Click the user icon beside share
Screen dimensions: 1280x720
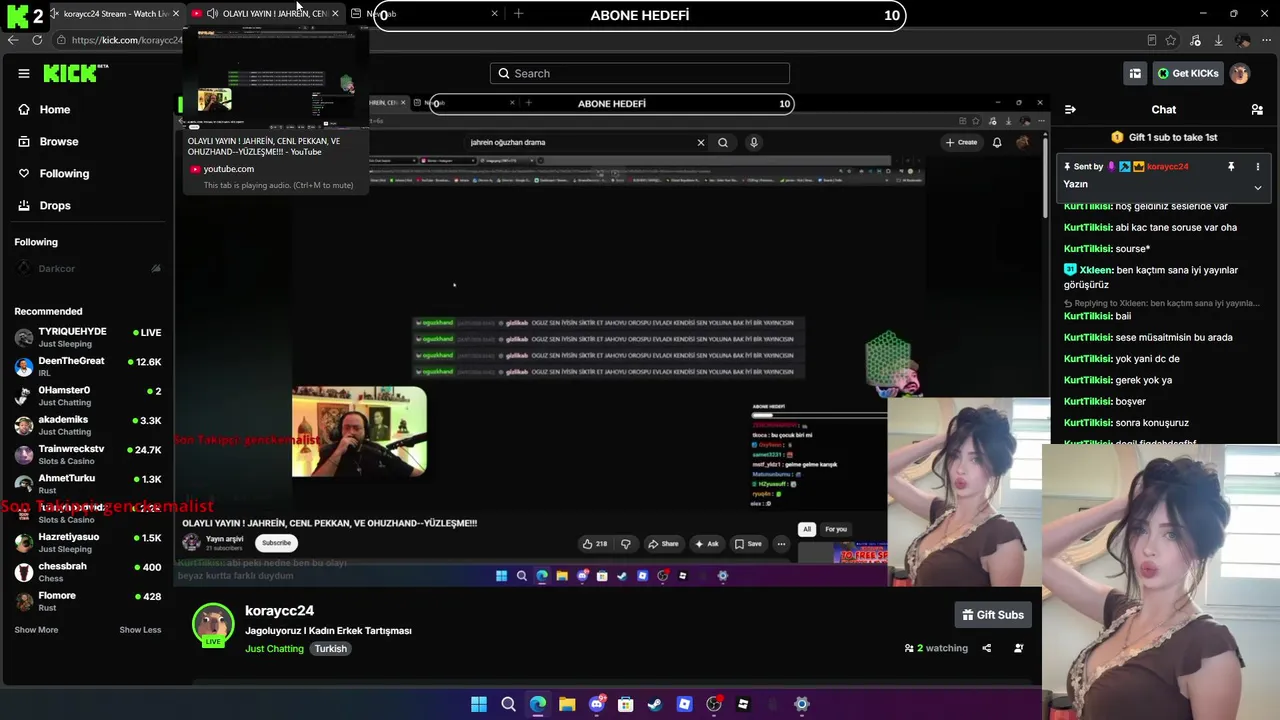coord(1018,648)
